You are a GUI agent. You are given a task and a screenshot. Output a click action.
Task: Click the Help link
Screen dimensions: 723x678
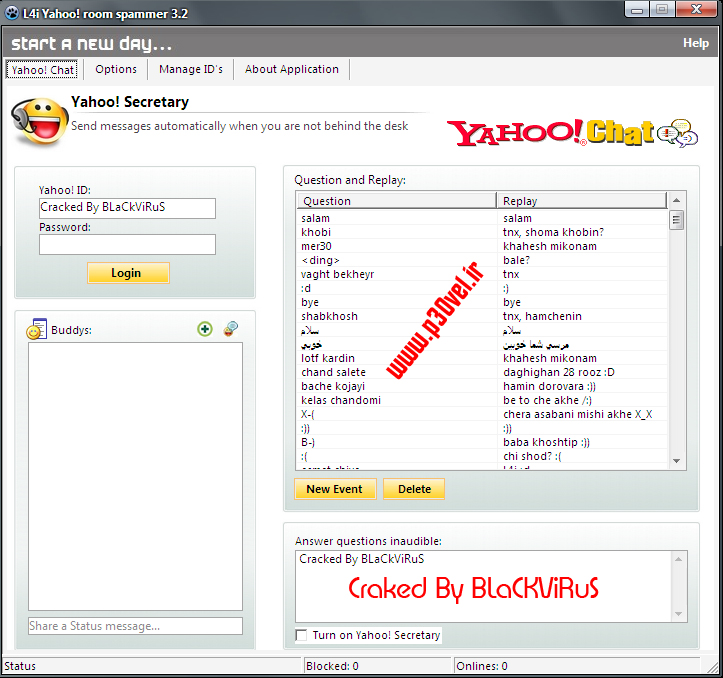pos(696,43)
